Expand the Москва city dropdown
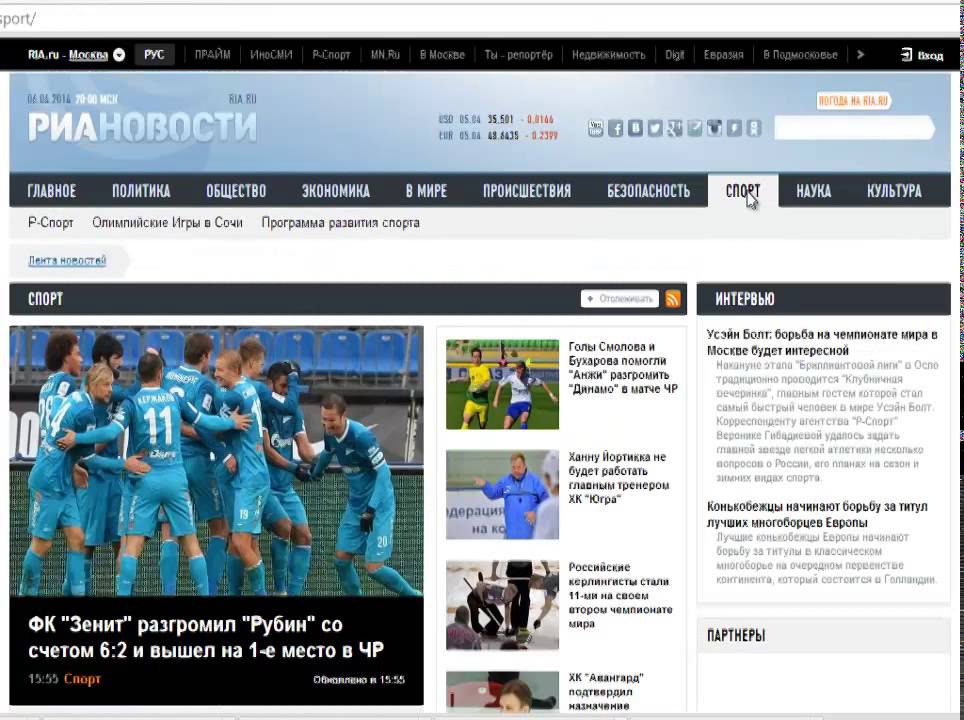The width and height of the screenshot is (964, 720). pos(119,55)
